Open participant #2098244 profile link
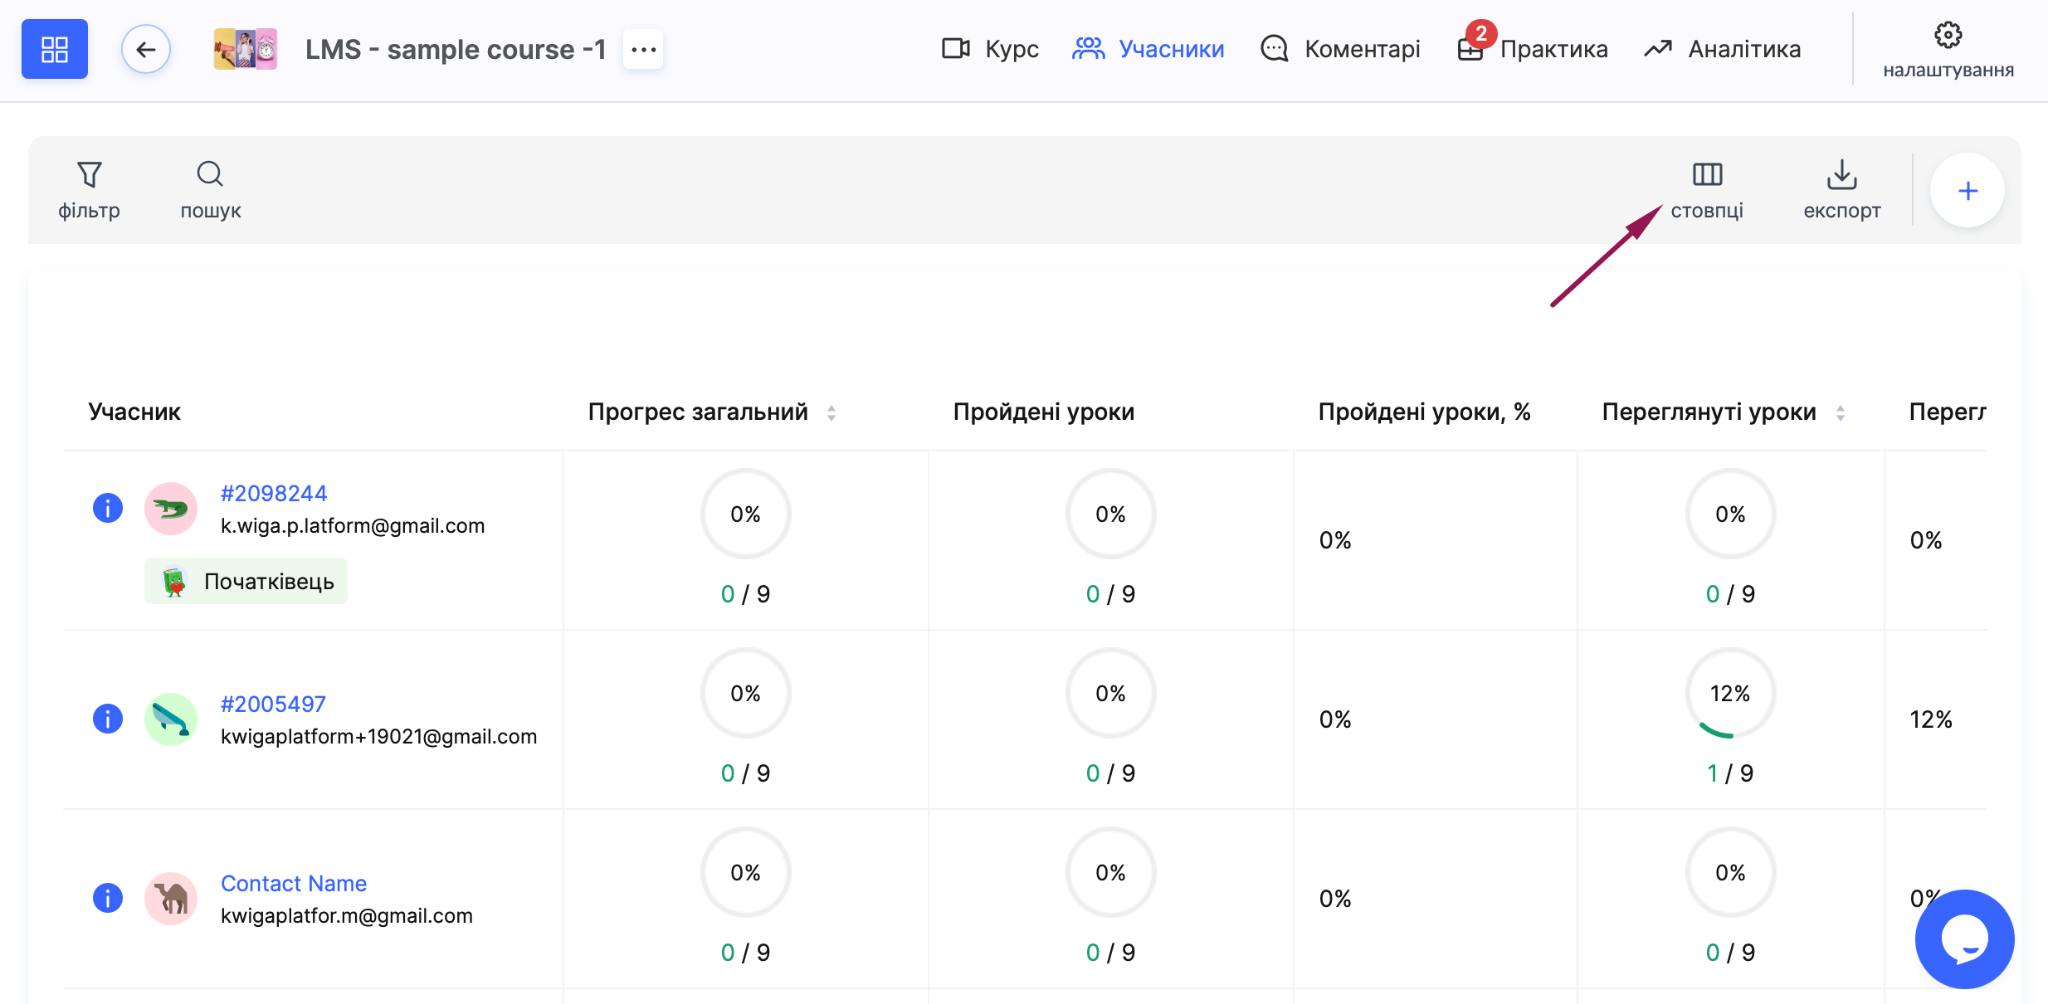2048x1004 pixels. click(274, 493)
